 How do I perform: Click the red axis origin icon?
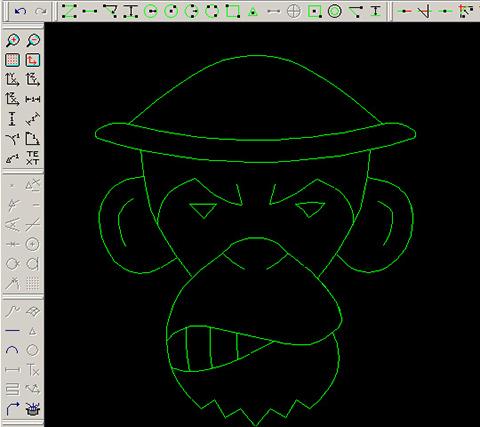(33, 60)
